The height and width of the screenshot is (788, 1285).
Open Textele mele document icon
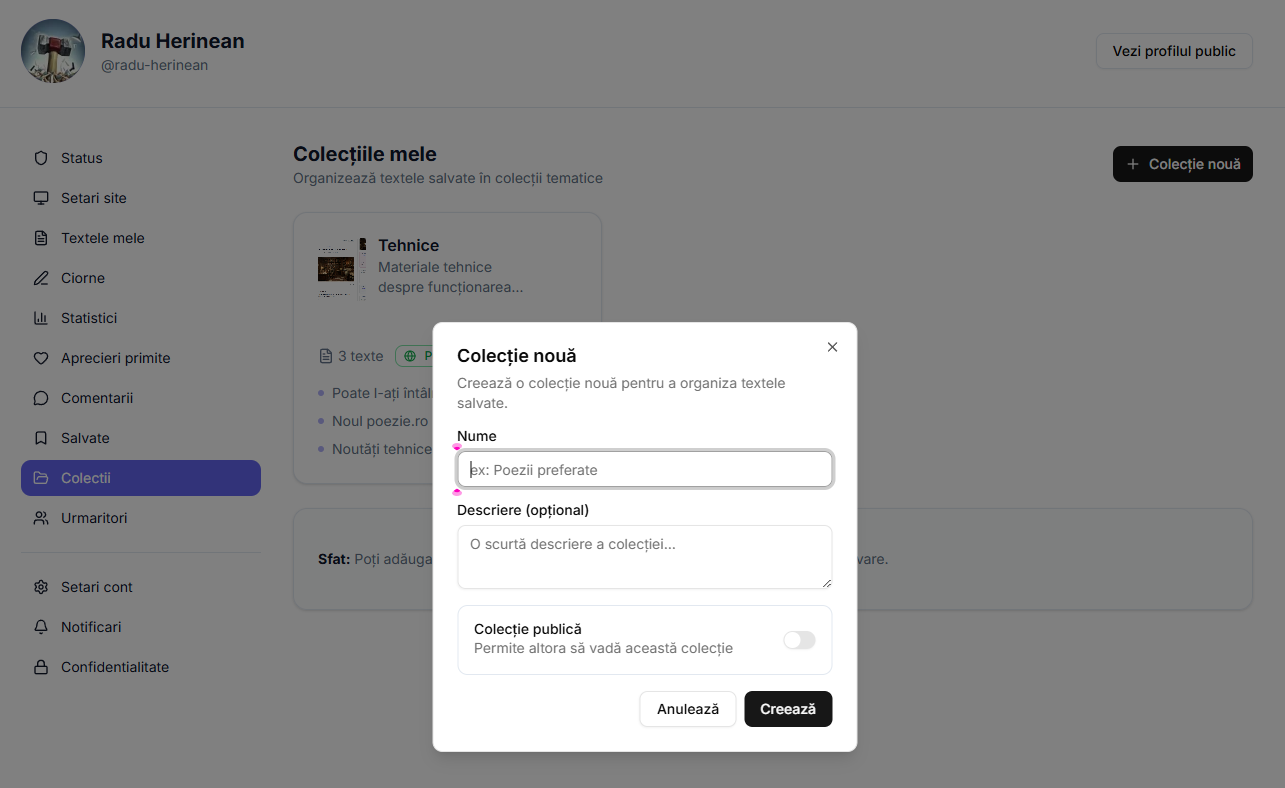(x=41, y=238)
